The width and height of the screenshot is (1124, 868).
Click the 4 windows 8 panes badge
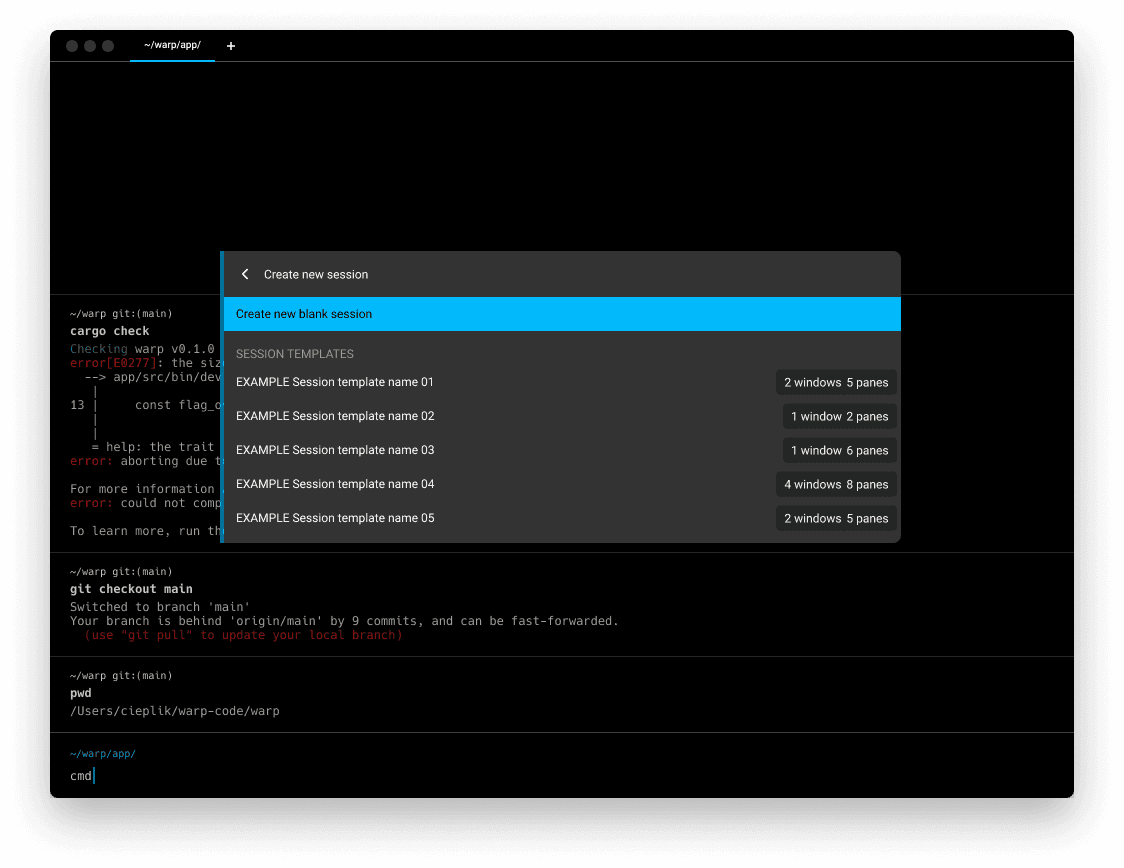point(836,484)
